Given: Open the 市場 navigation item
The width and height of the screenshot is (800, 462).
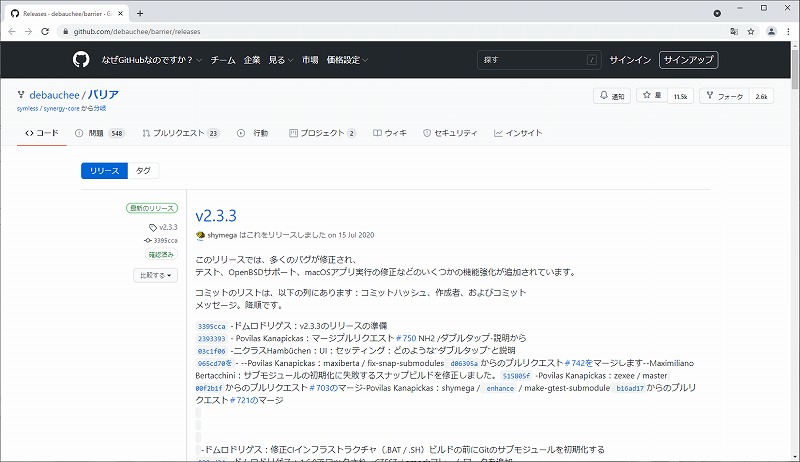Looking at the screenshot, I should tap(310, 60).
